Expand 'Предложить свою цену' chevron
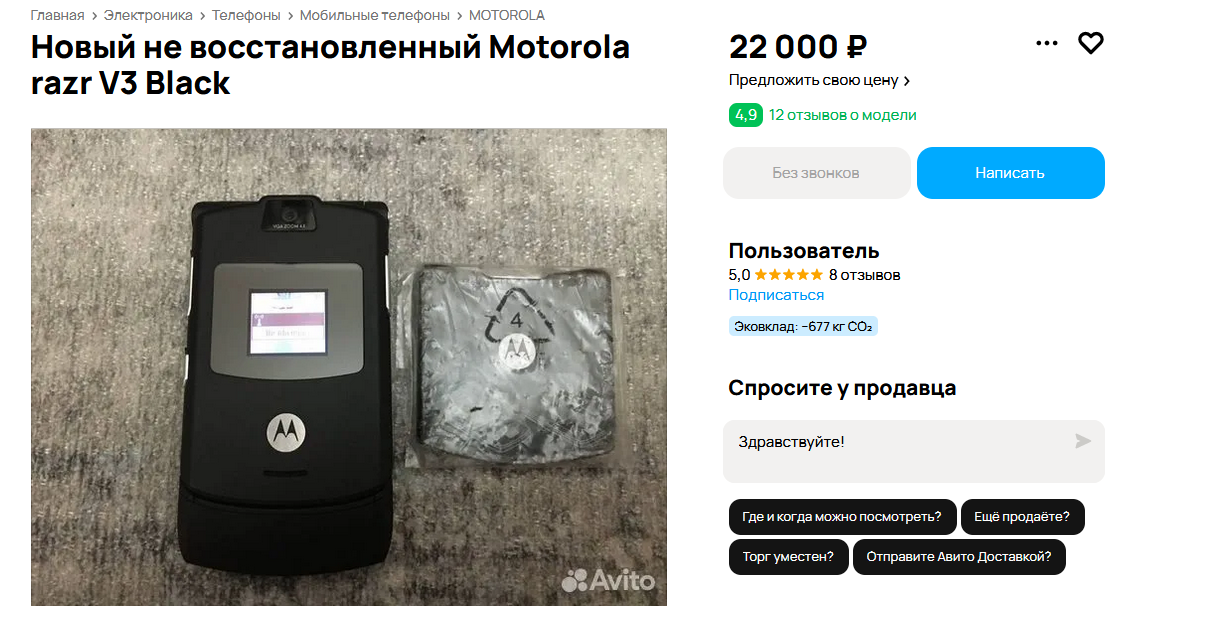1218x618 pixels. [906, 81]
